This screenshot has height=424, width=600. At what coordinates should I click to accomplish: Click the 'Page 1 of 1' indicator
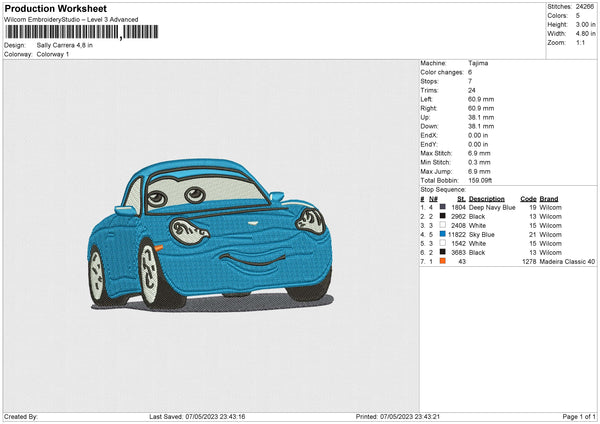click(579, 416)
